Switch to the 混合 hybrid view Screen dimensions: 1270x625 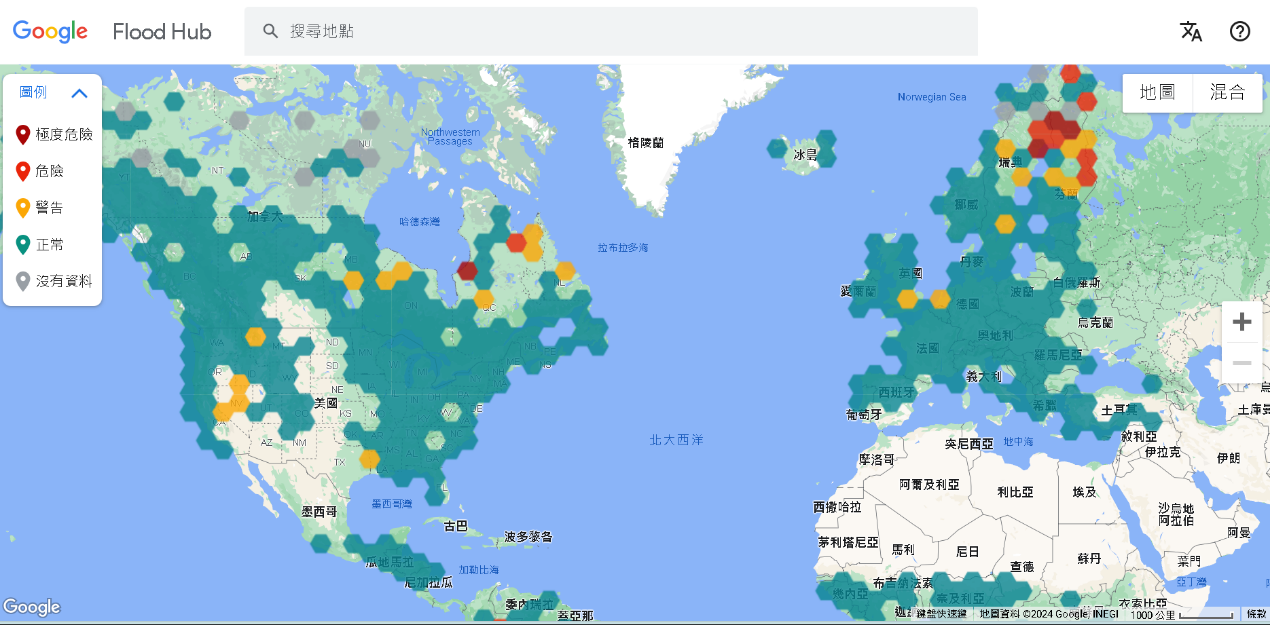pyautogui.click(x=1228, y=92)
